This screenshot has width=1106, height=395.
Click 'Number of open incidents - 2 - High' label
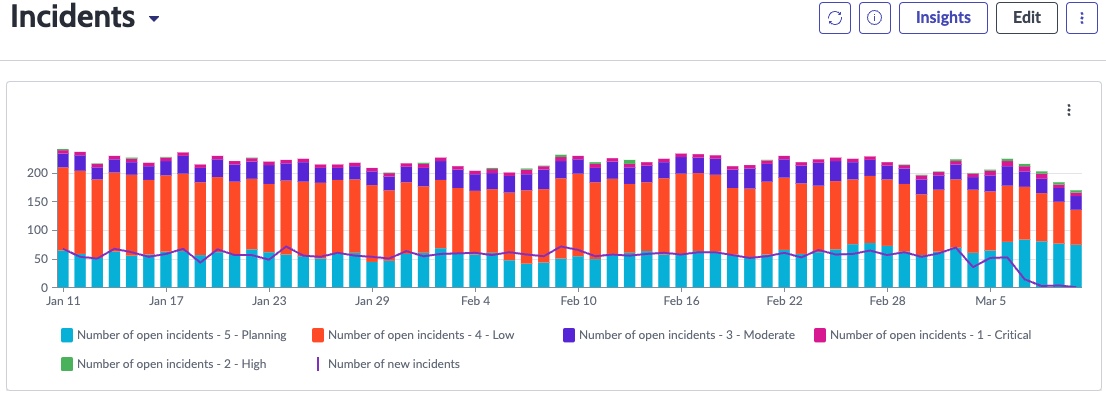pos(172,365)
